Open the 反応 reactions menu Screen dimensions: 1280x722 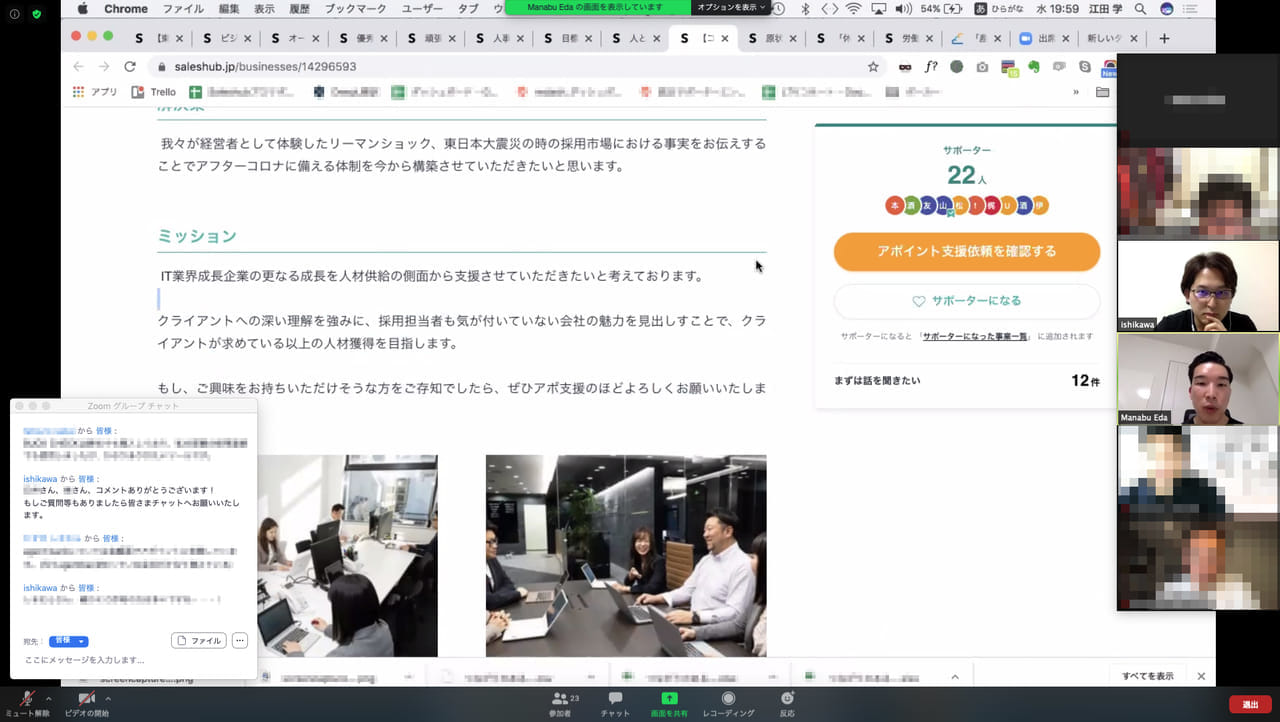tap(786, 700)
